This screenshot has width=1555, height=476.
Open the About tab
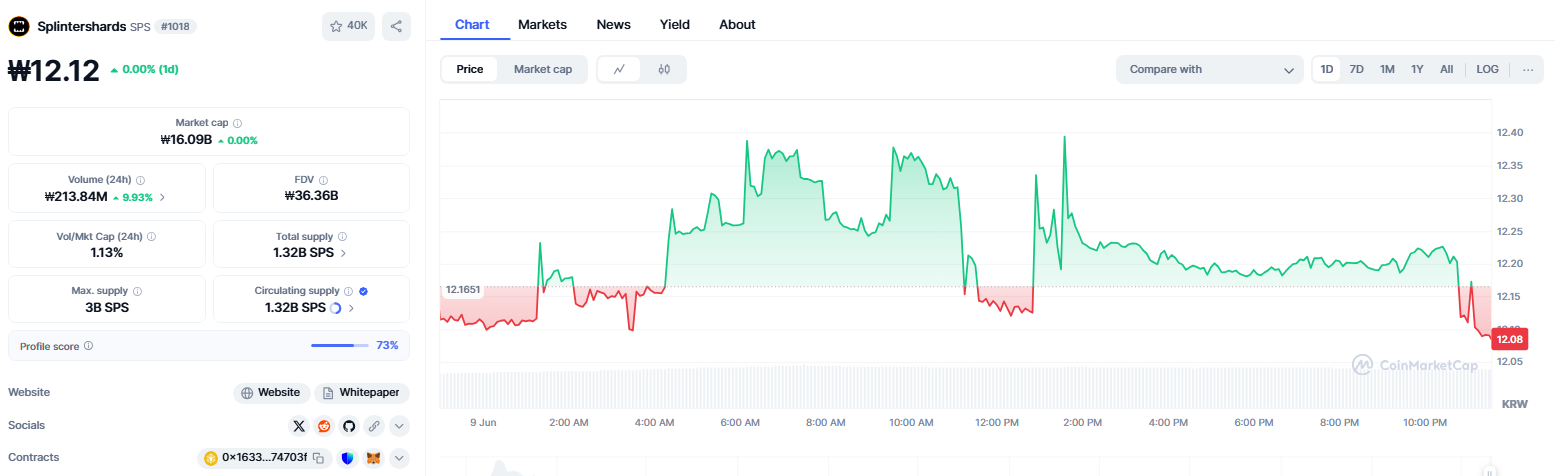pyautogui.click(x=737, y=24)
